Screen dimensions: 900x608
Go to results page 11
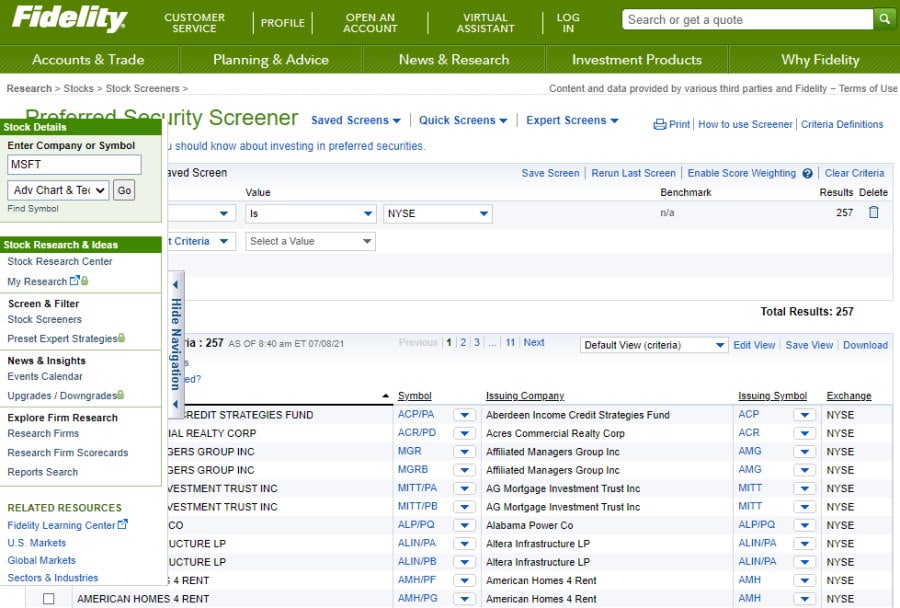510,342
